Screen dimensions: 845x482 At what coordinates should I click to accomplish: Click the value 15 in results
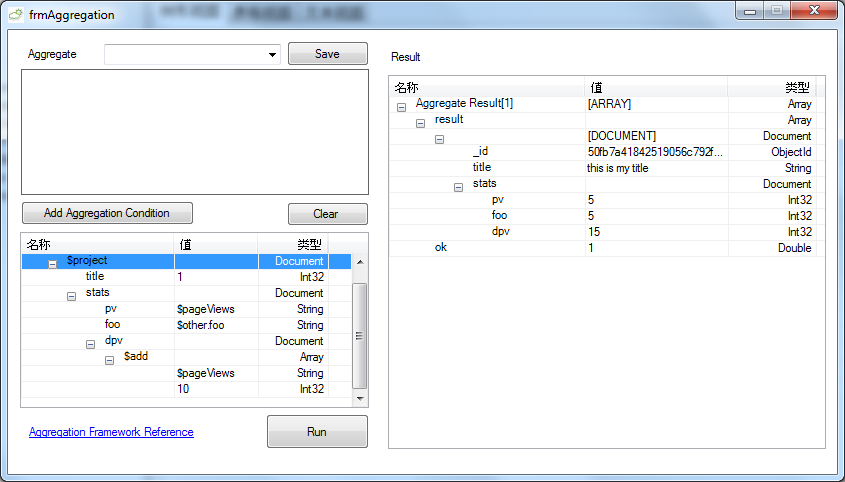594,232
